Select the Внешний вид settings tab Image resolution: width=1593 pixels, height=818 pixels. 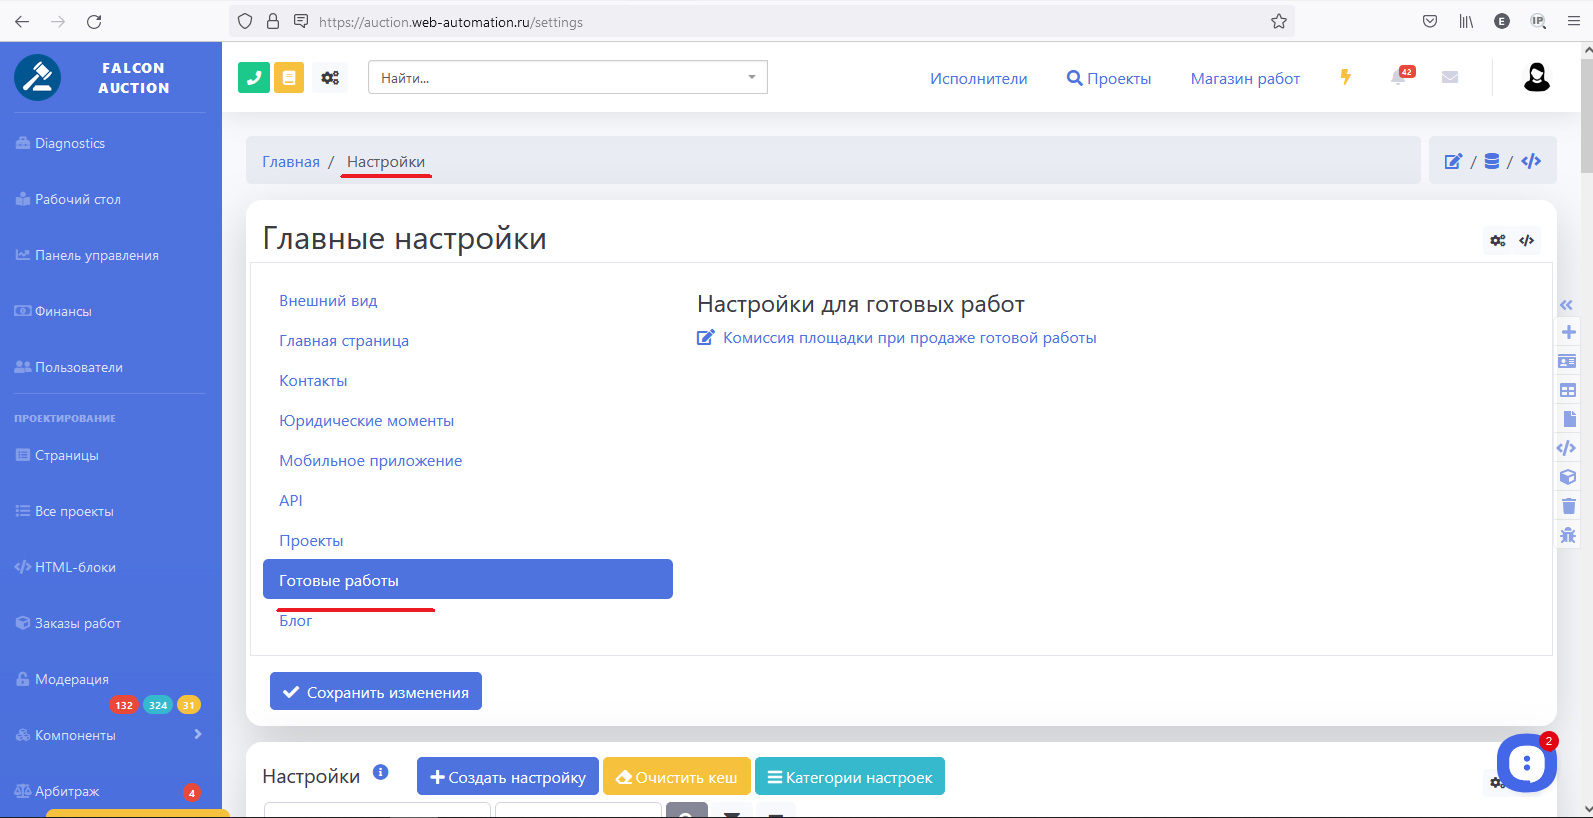coord(328,301)
